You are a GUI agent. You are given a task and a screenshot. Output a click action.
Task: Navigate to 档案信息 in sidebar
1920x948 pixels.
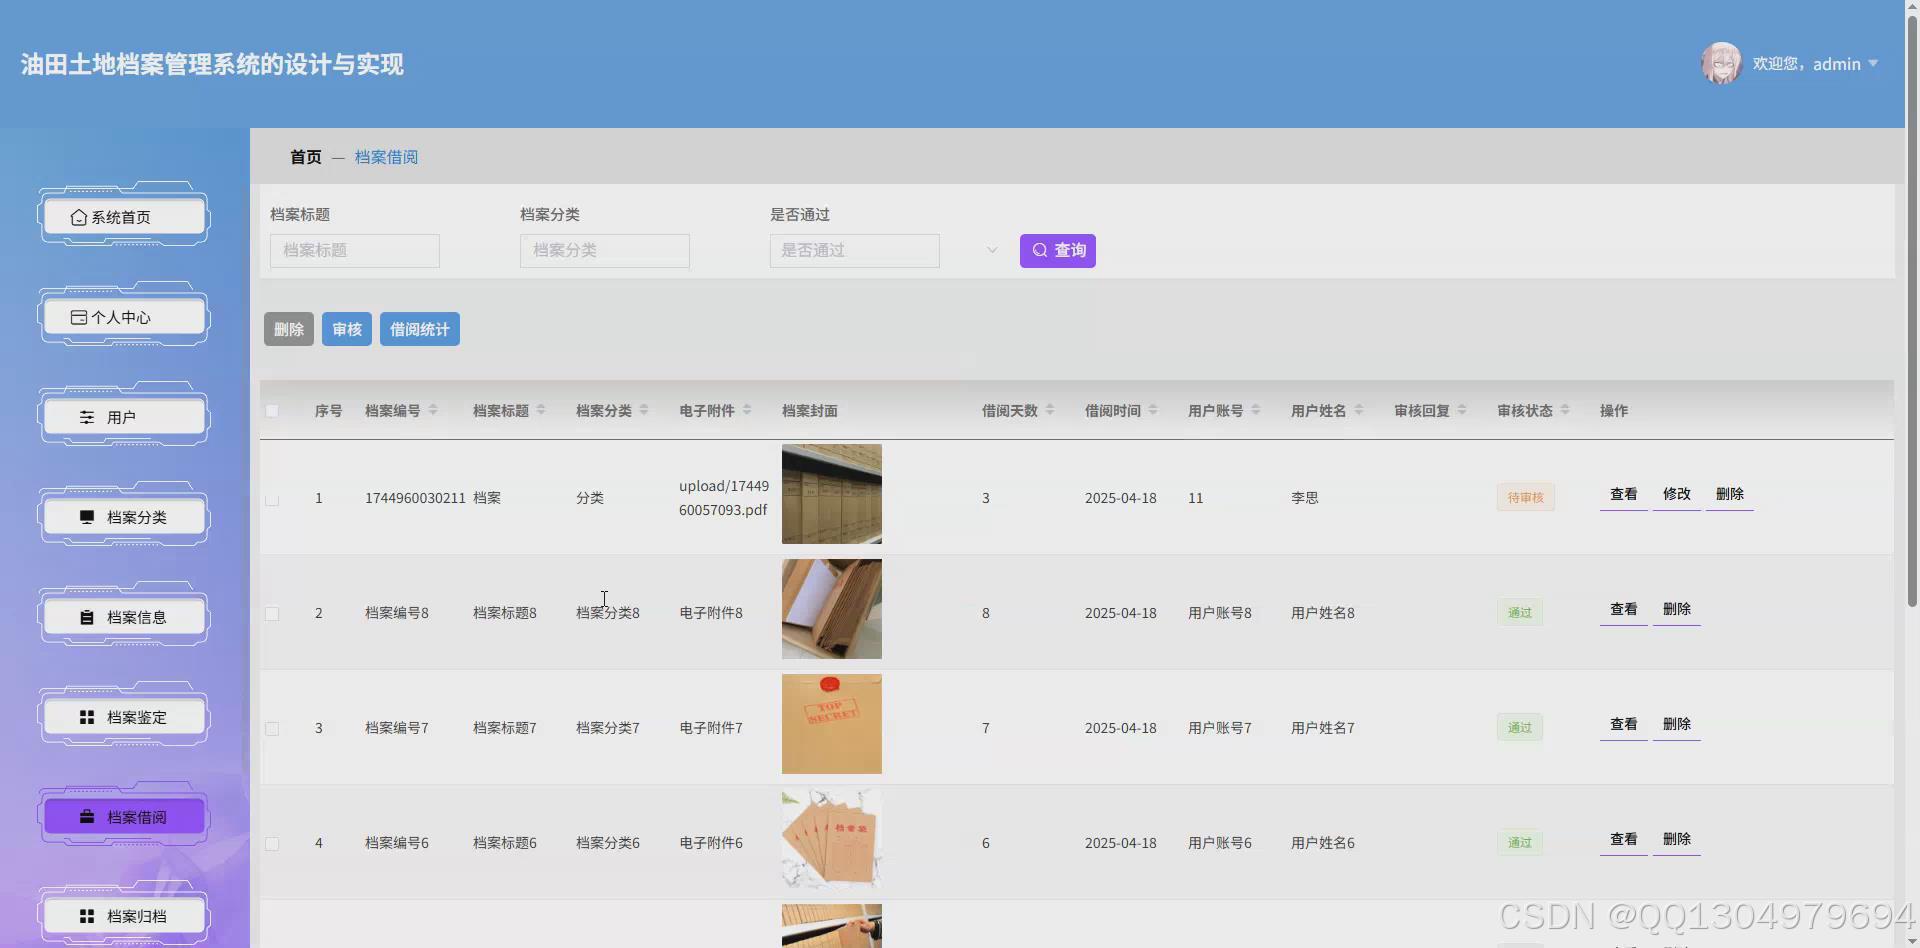tap(122, 616)
